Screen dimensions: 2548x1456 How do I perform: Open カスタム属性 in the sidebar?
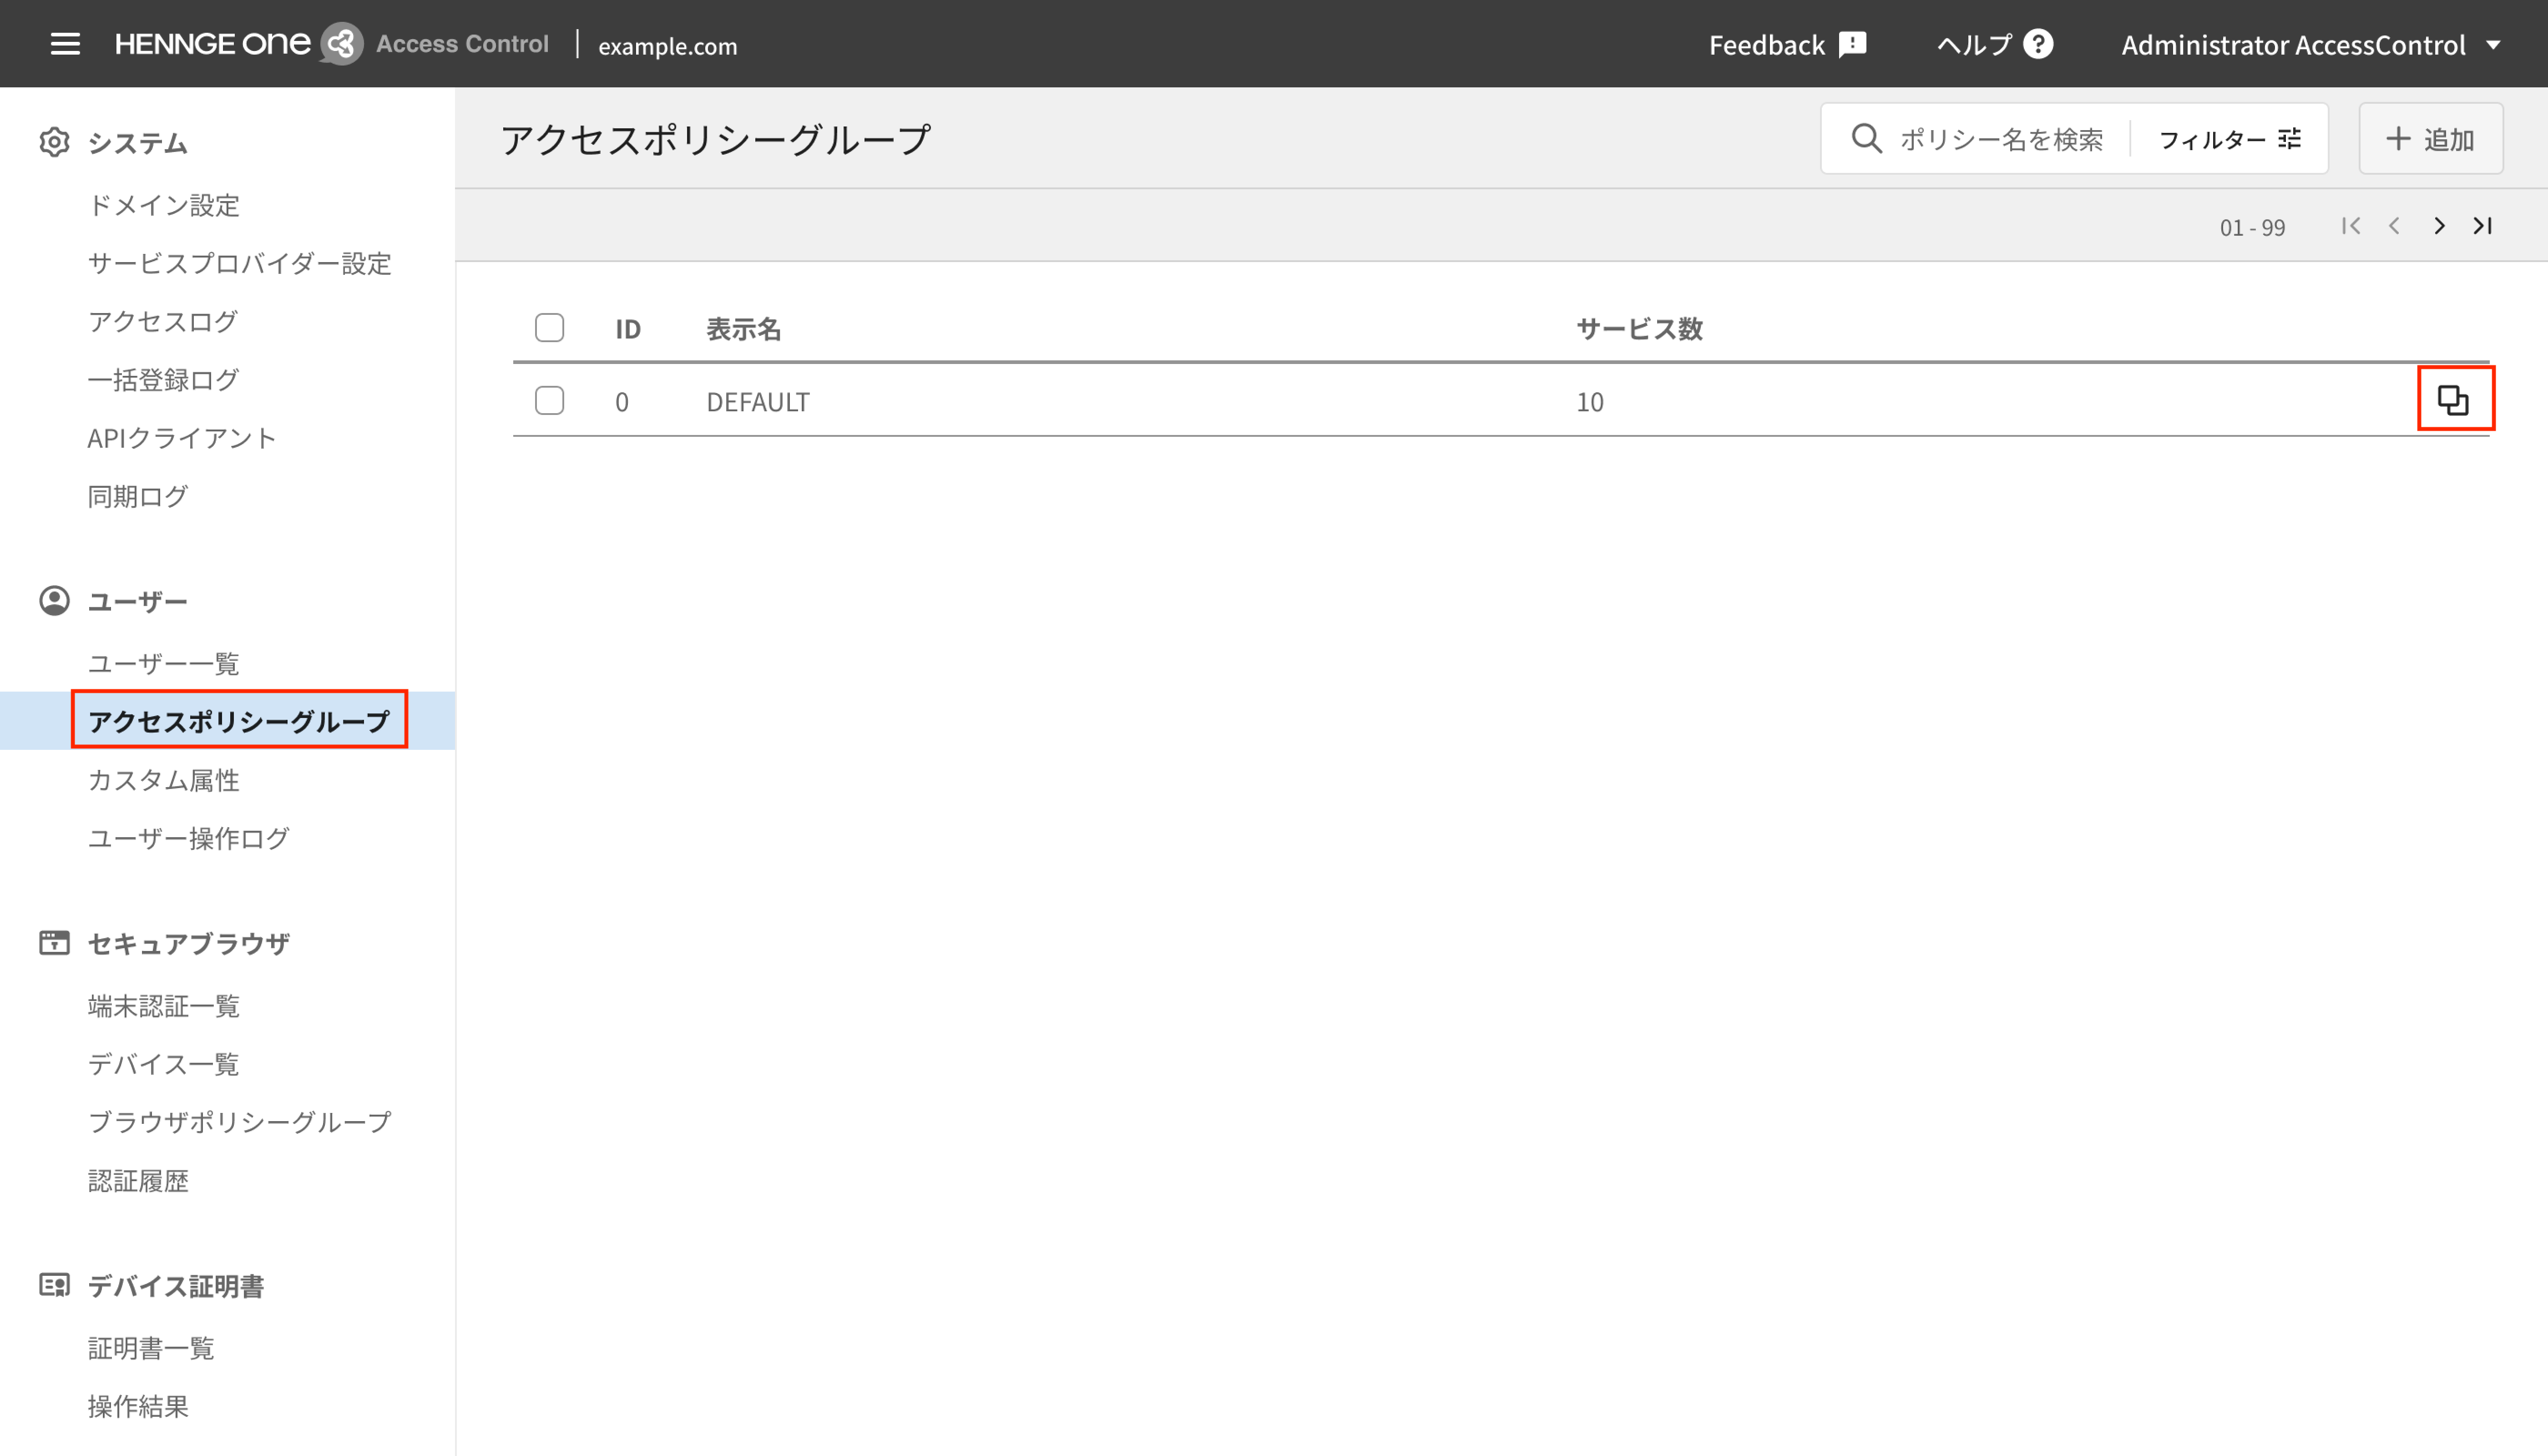pyautogui.click(x=164, y=780)
